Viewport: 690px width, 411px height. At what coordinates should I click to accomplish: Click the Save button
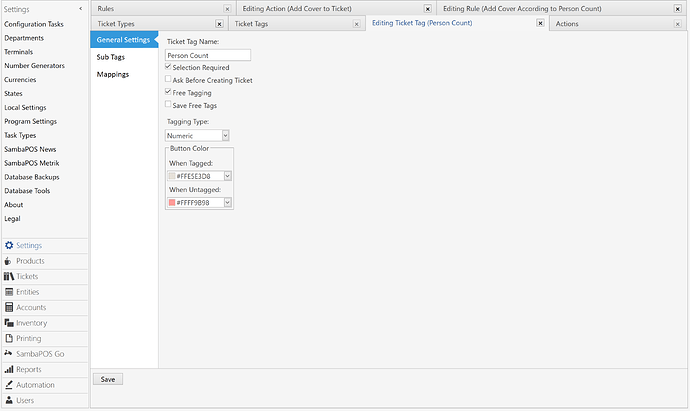pos(108,379)
